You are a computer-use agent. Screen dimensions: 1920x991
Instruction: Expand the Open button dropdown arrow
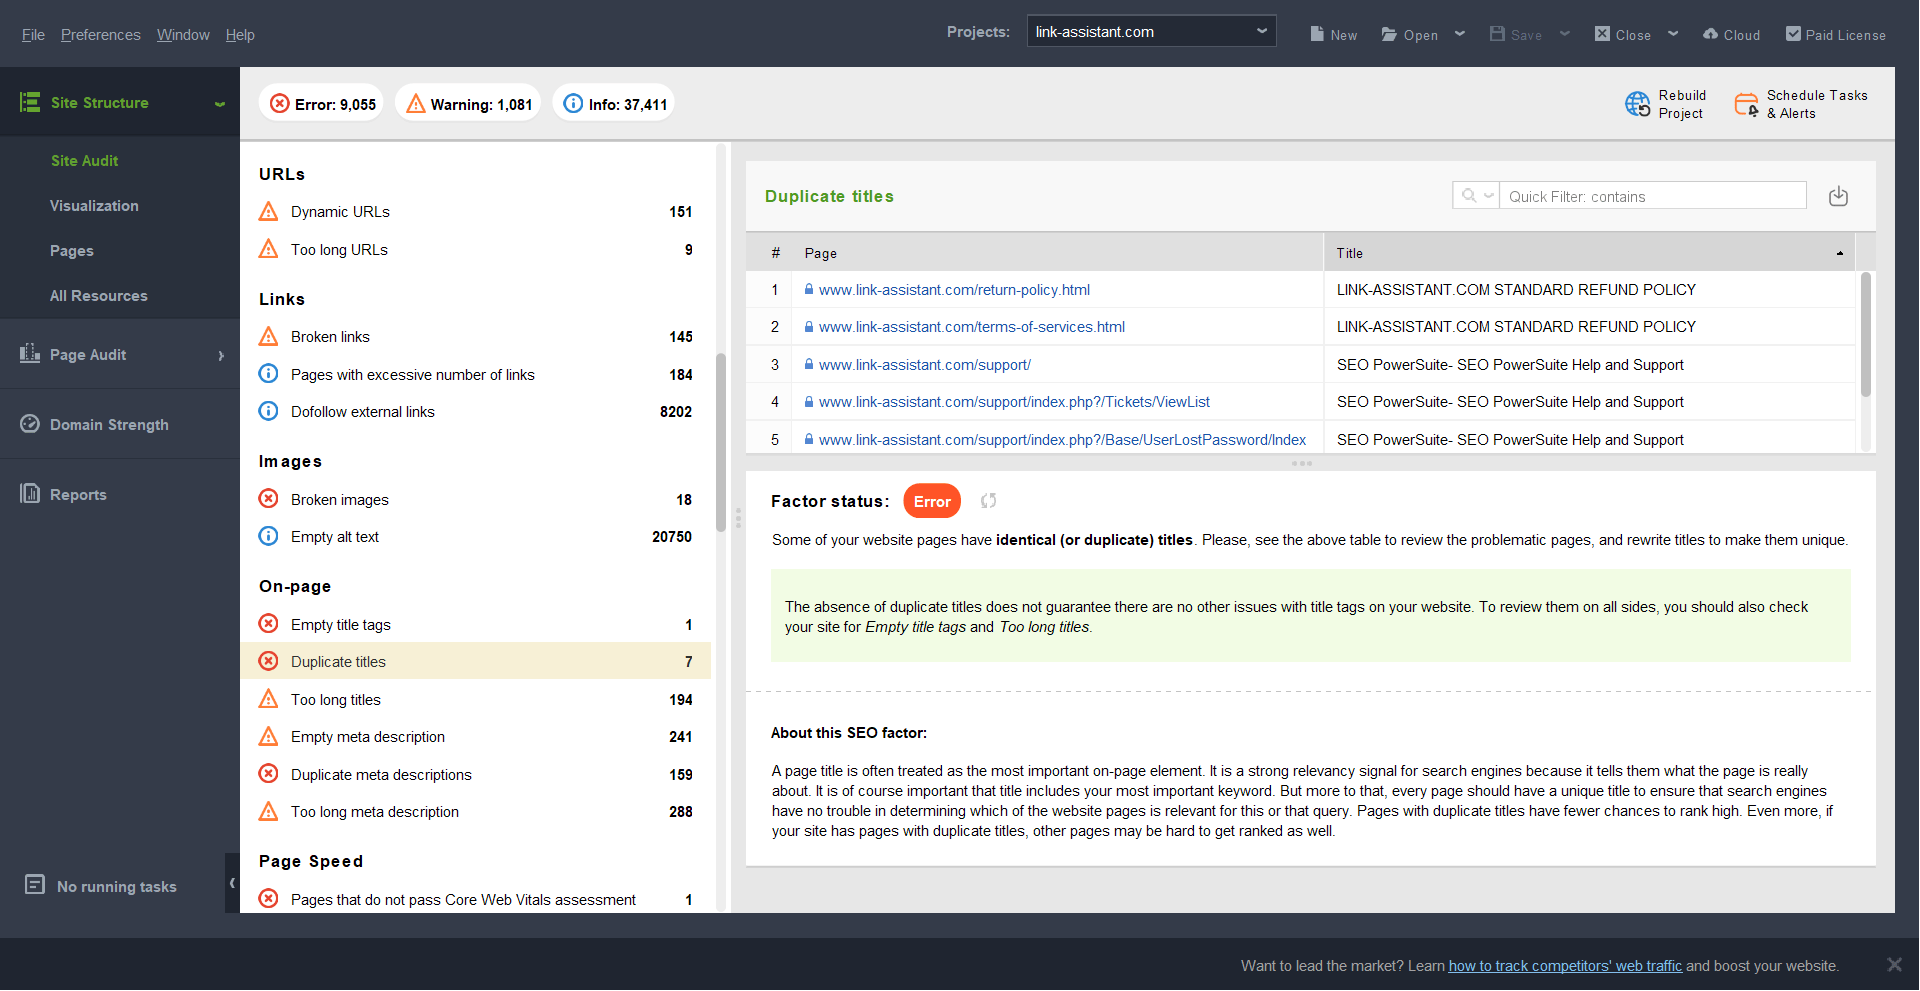(x=1460, y=34)
